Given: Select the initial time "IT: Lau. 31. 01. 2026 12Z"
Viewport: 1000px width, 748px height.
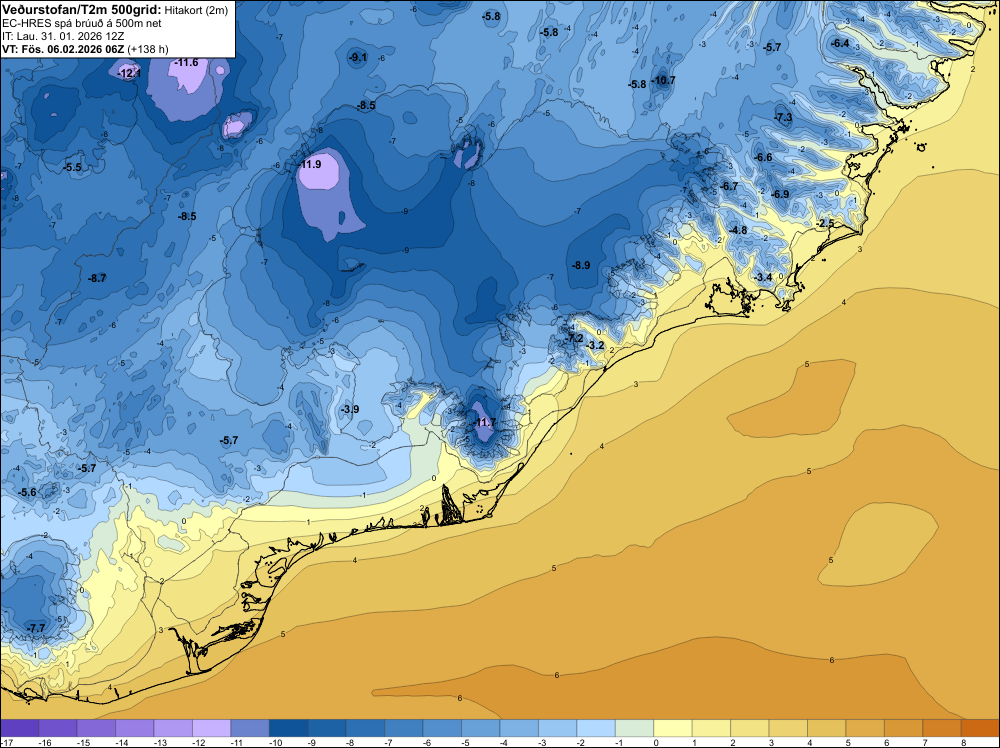Looking at the screenshot, I should coord(62,36).
